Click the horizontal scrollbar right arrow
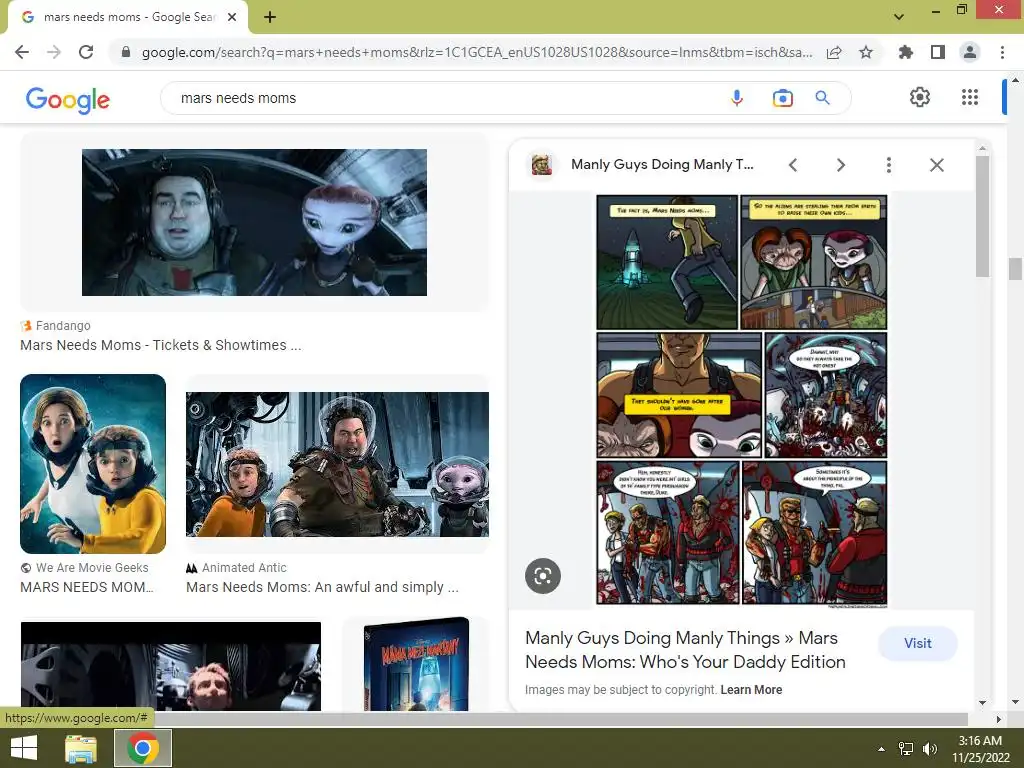This screenshot has height=768, width=1024. [x=998, y=719]
